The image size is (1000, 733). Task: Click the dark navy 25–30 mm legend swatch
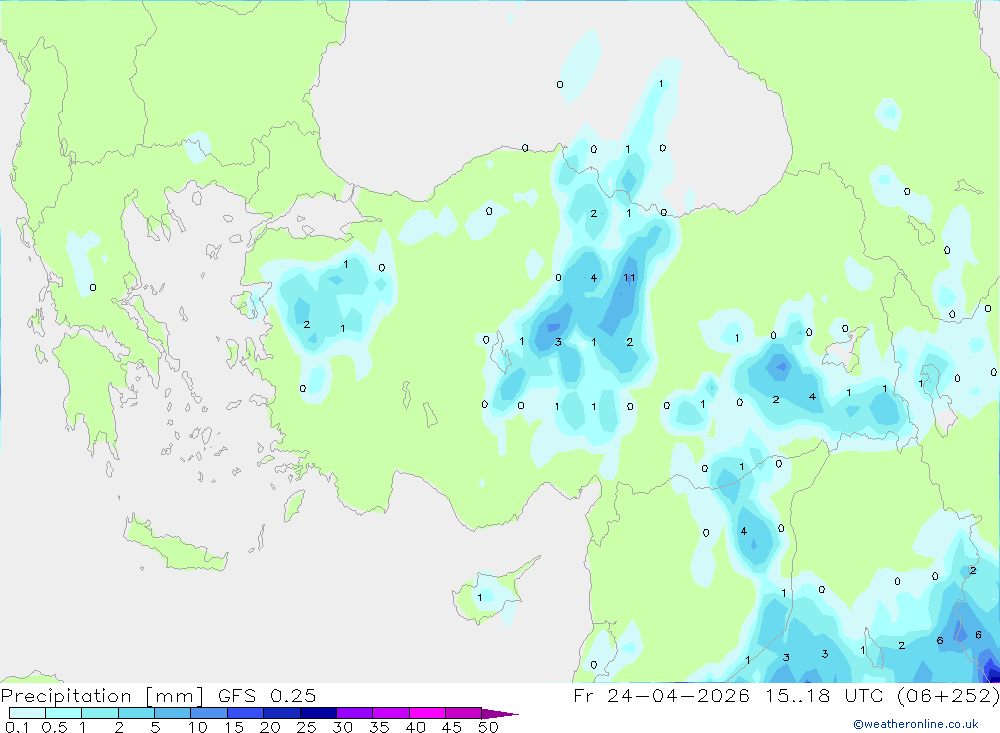click(x=318, y=713)
